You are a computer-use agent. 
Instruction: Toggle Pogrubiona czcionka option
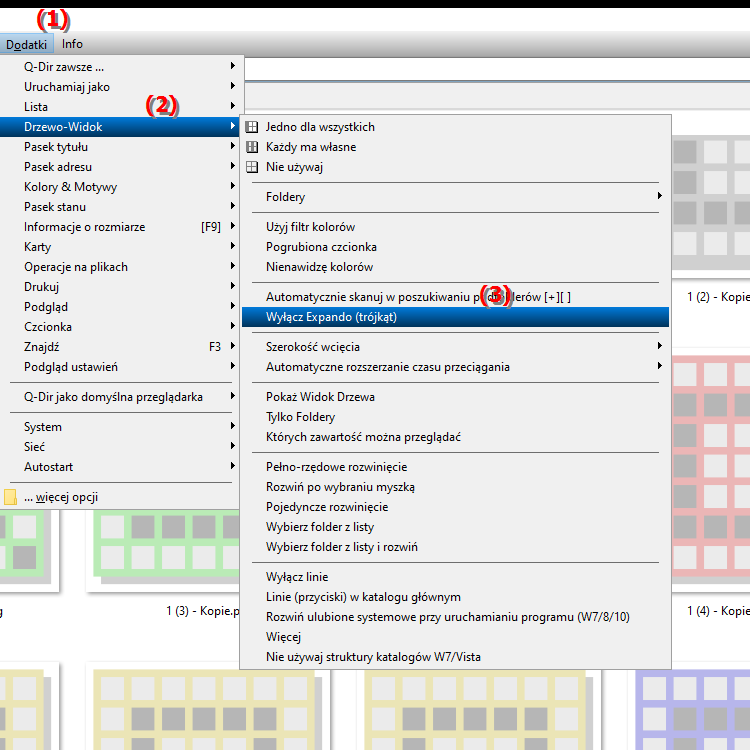[x=455, y=247]
